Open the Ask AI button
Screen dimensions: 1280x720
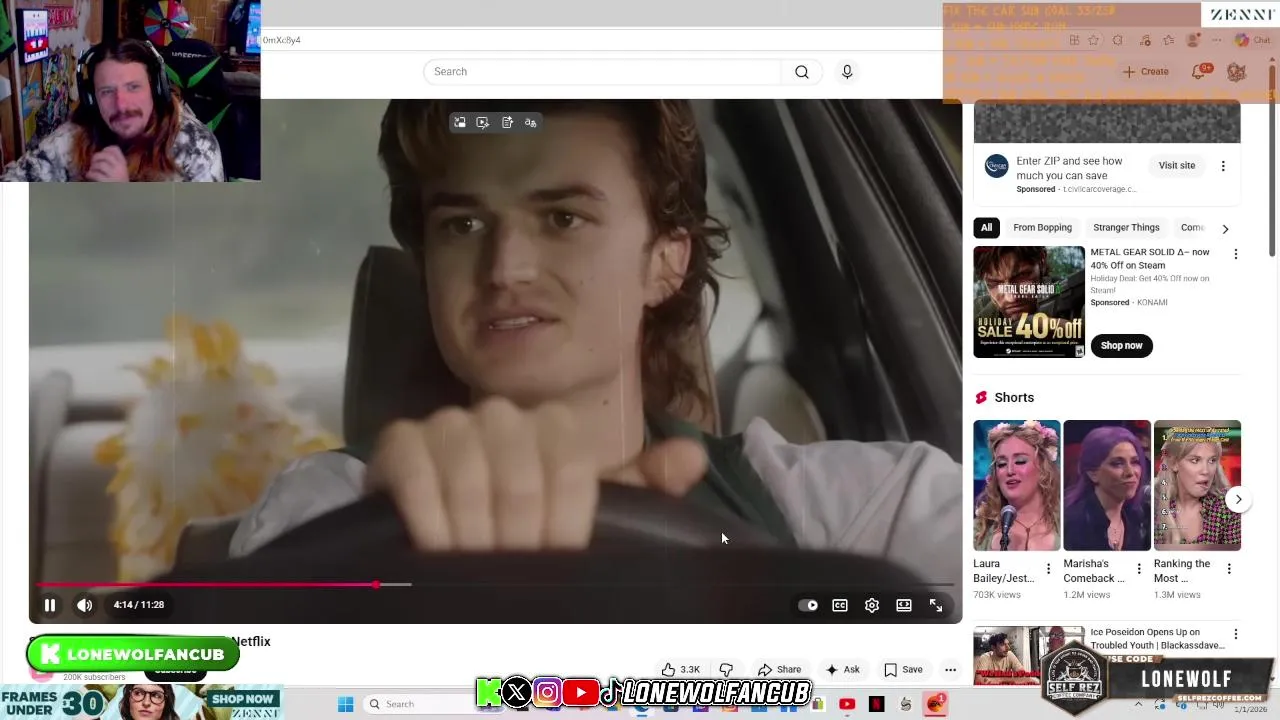click(842, 670)
